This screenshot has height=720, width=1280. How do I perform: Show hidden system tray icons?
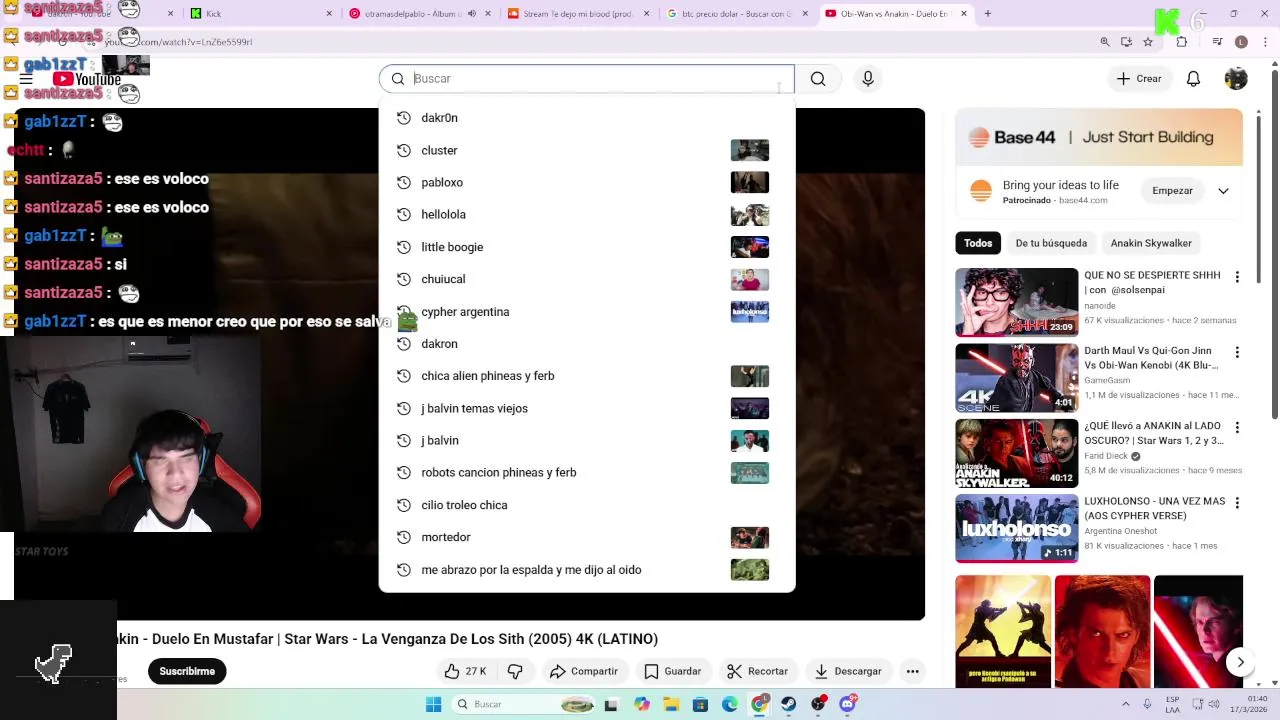[x=1125, y=704]
